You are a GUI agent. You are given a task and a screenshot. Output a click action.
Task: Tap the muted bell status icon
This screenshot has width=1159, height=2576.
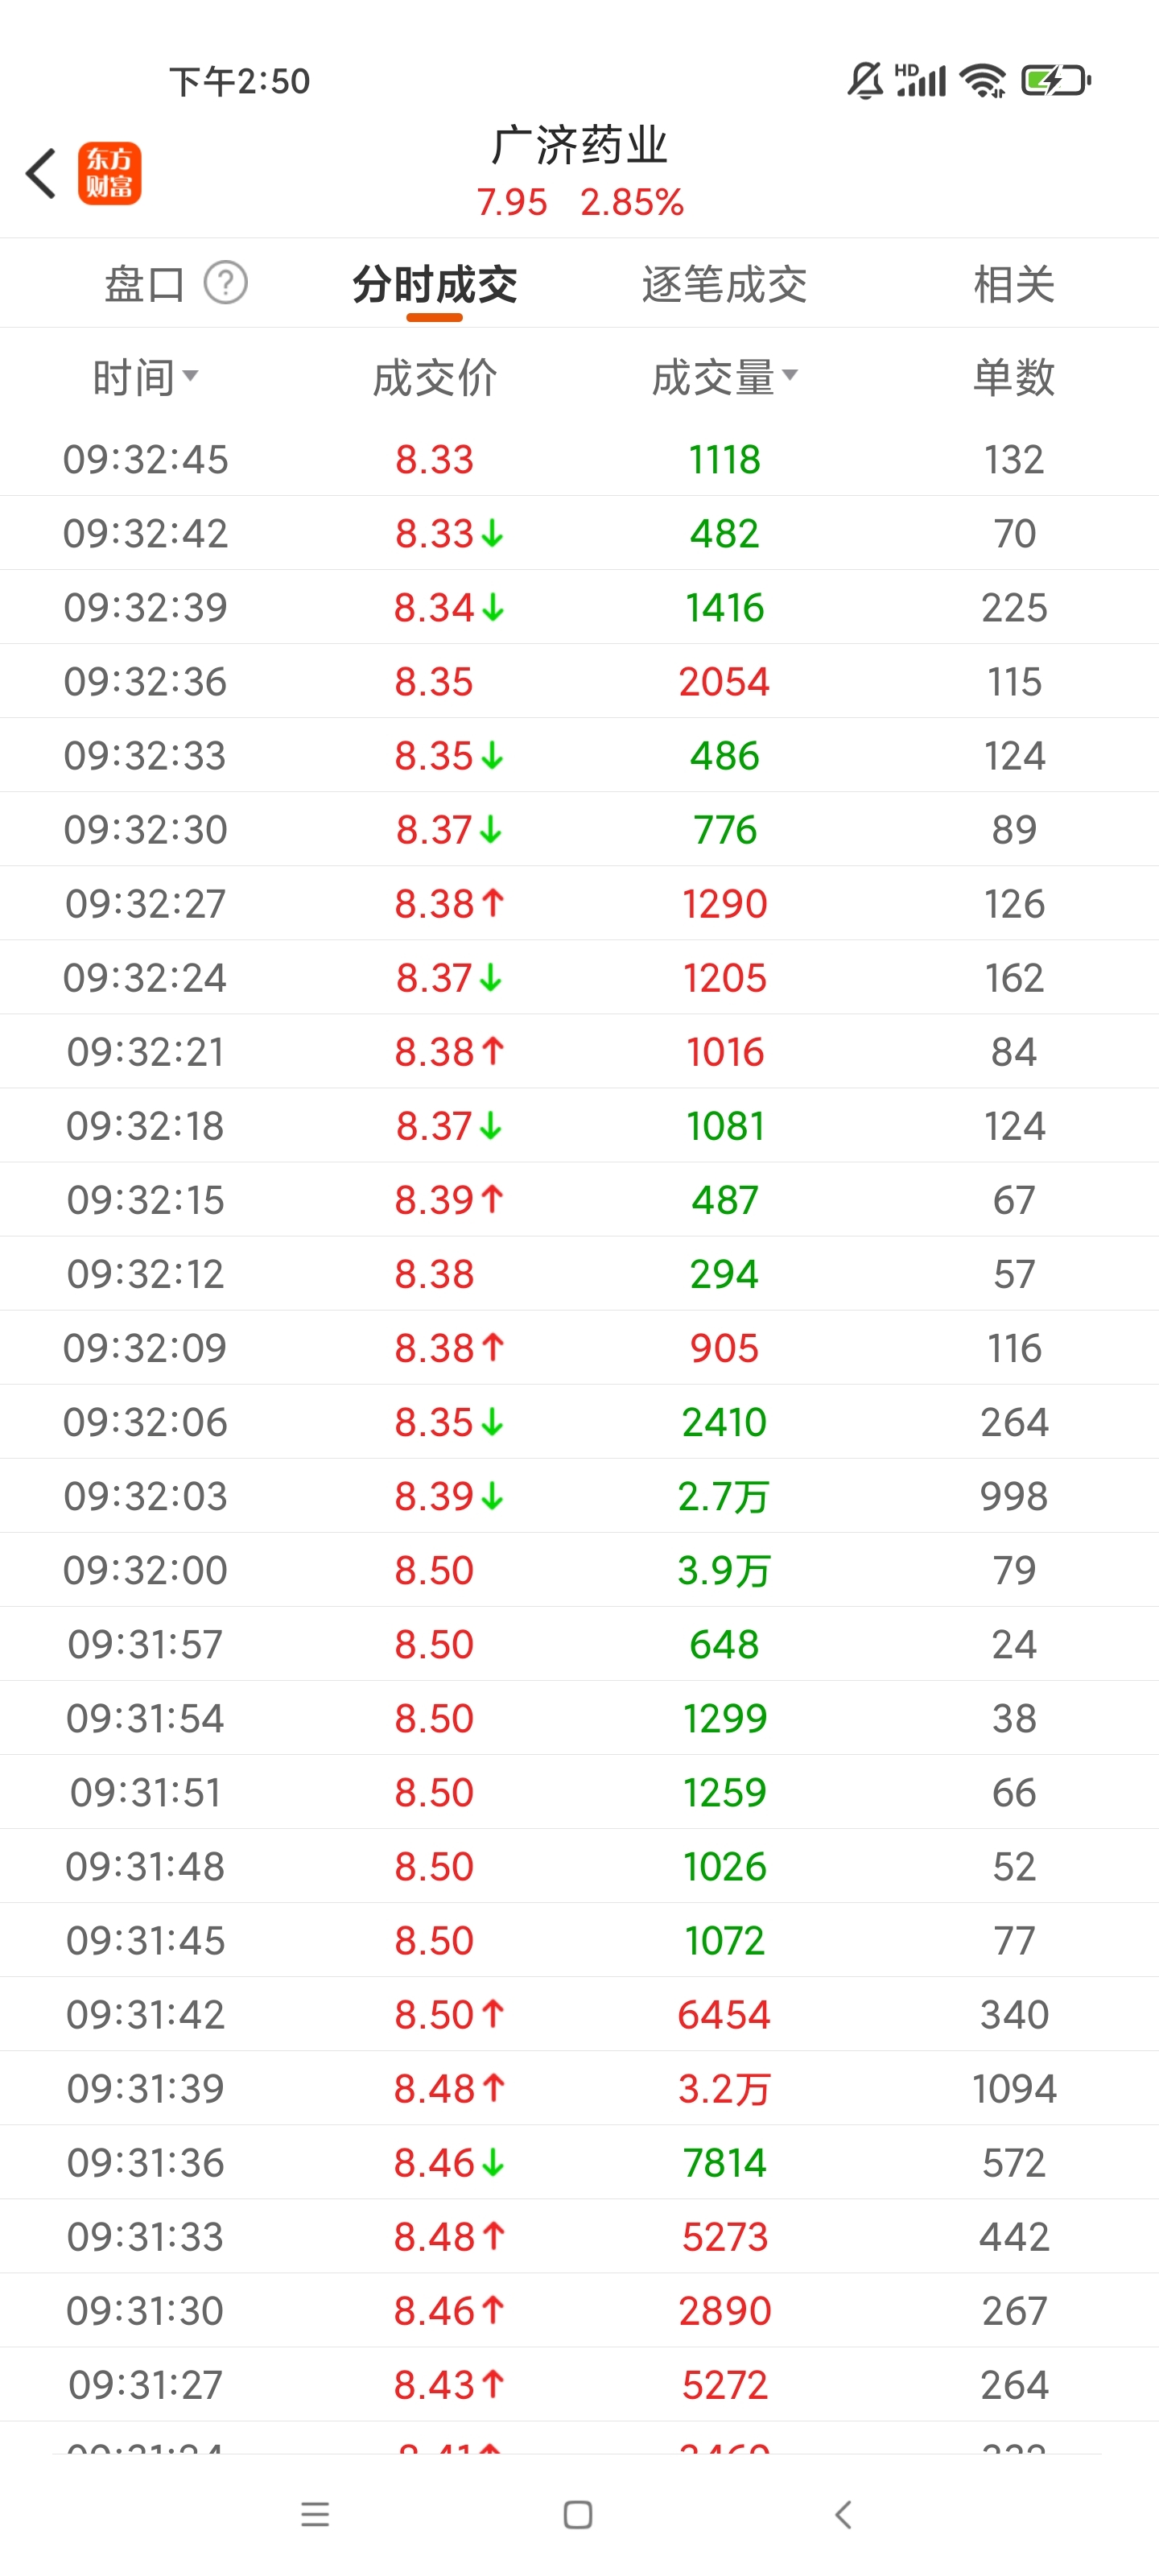point(866,80)
